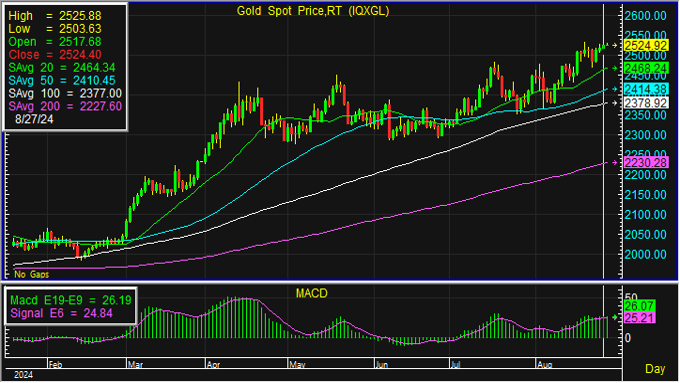This screenshot has width=680, height=383.
Task: Click the Feb label on time axis
Action: pos(55,365)
